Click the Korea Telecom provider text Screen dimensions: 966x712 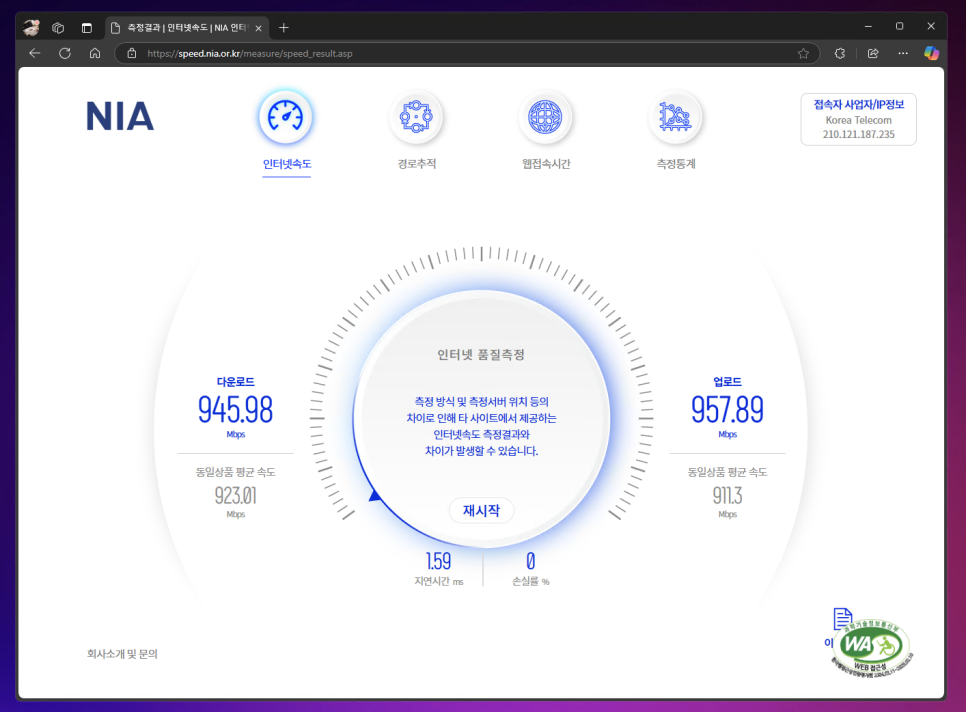[x=858, y=120]
